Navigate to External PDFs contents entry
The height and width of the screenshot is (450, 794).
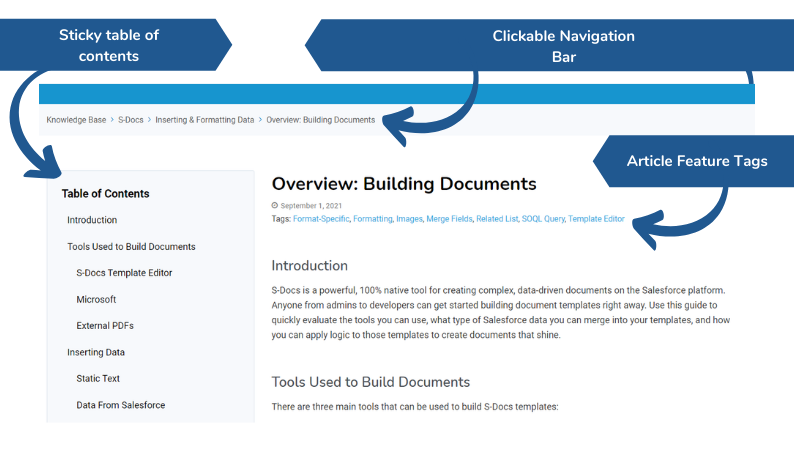tap(105, 326)
